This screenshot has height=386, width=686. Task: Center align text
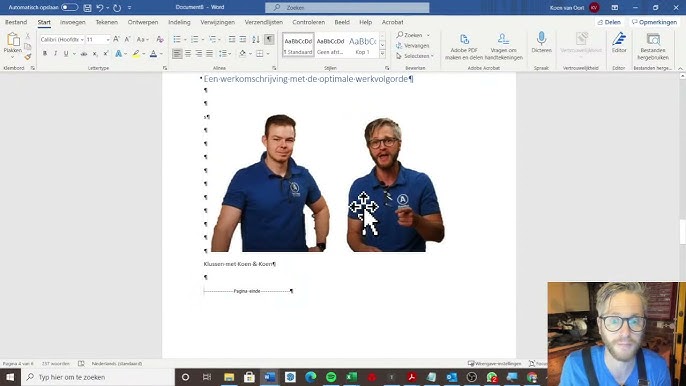pyautogui.click(x=188, y=53)
